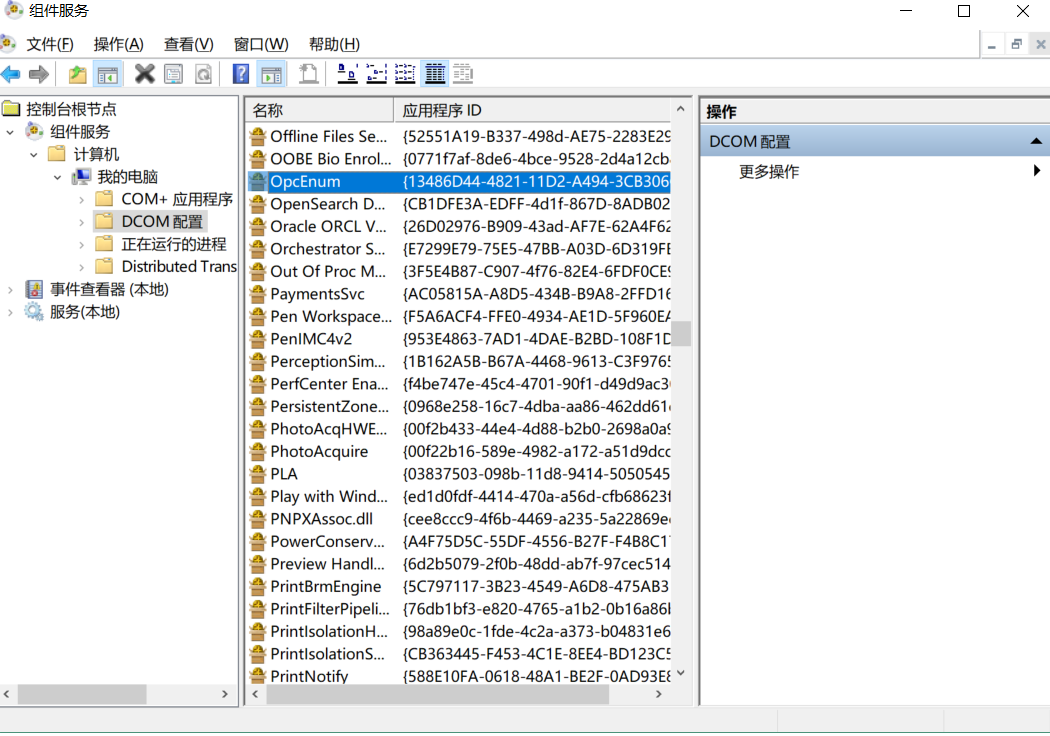Switch to Small Icons view
The height and width of the screenshot is (736, 1050).
[376, 74]
